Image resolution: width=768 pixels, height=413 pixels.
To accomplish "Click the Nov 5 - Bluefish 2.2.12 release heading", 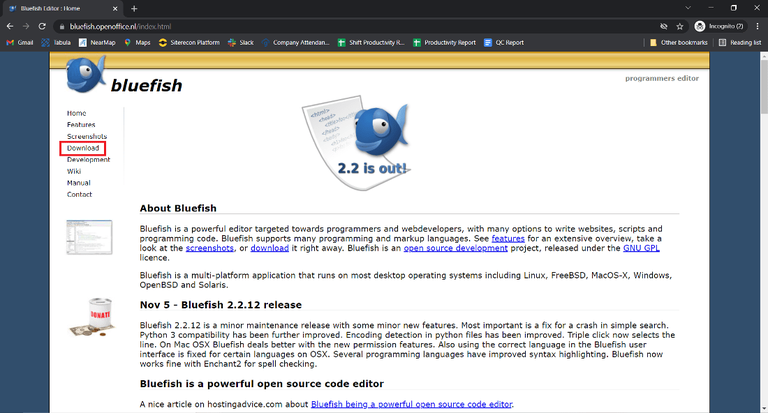I will (x=221, y=305).
